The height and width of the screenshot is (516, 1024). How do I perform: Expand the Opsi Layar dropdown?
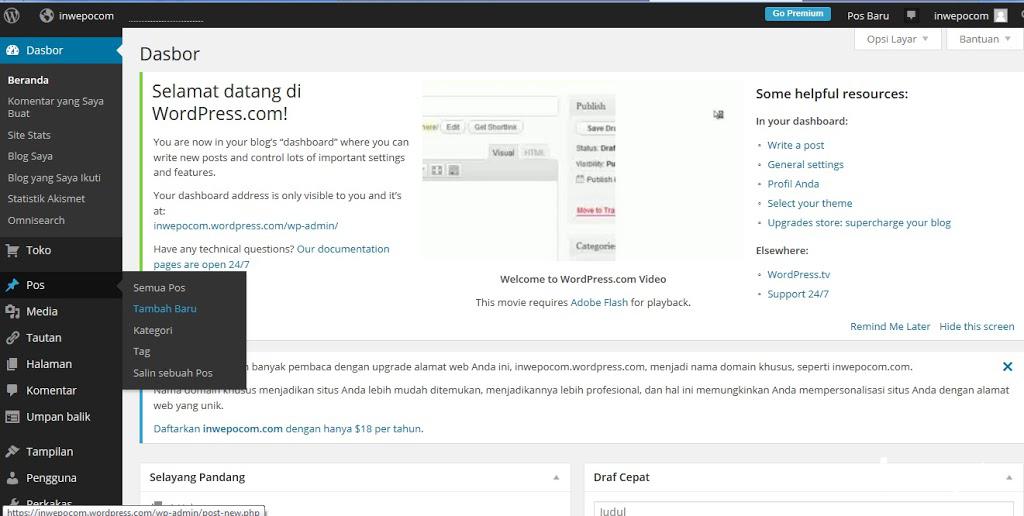[897, 39]
